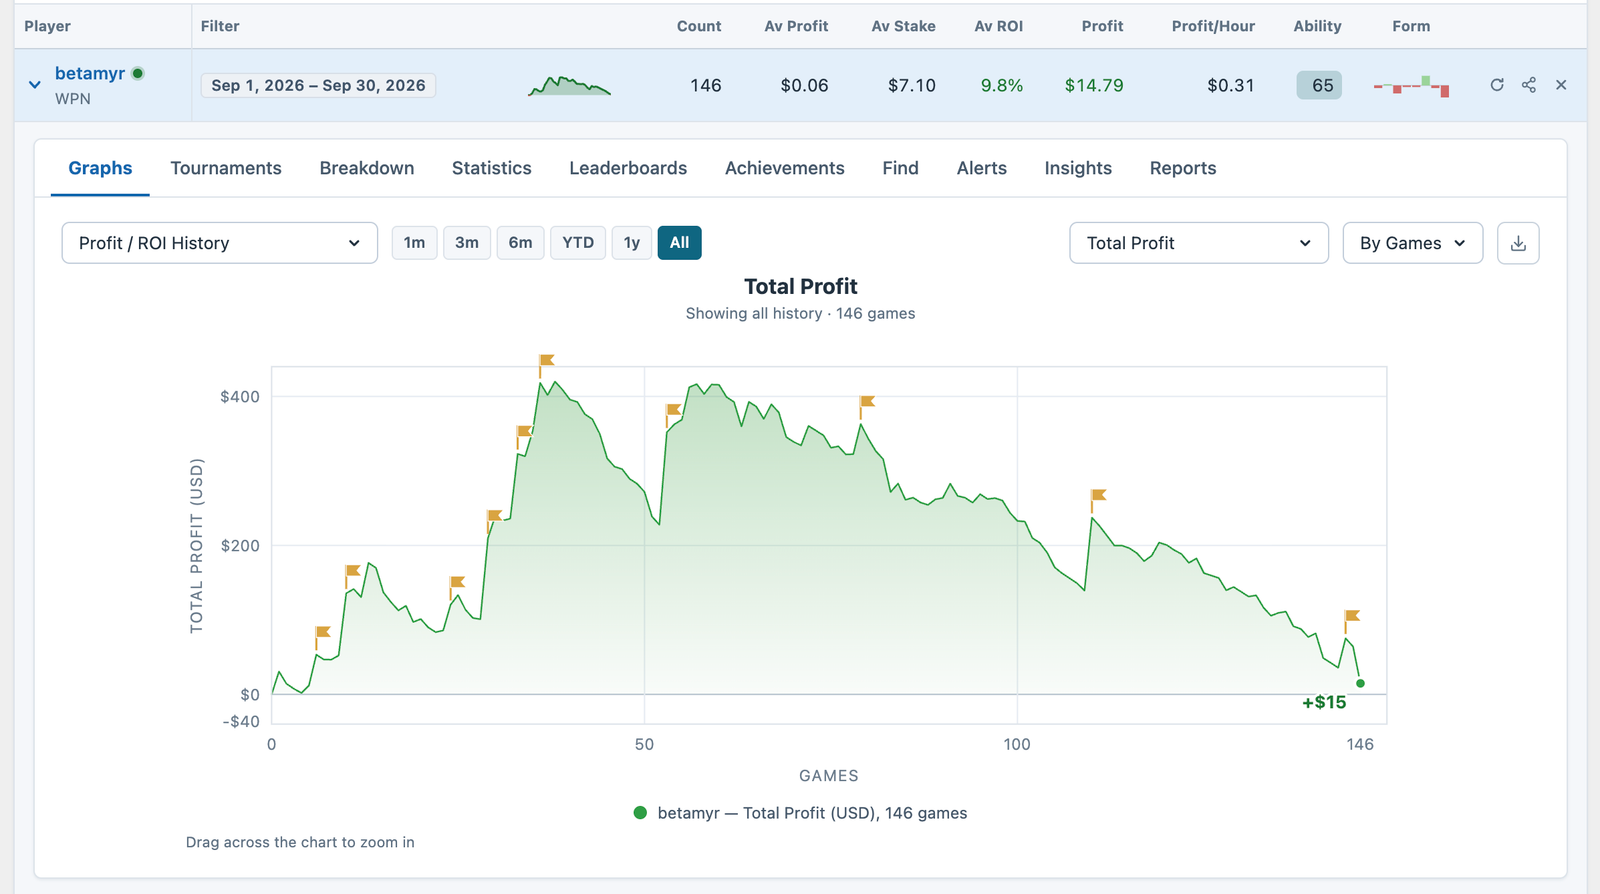Sort by Profit/Hour column header
1600x894 pixels.
[x=1213, y=26]
